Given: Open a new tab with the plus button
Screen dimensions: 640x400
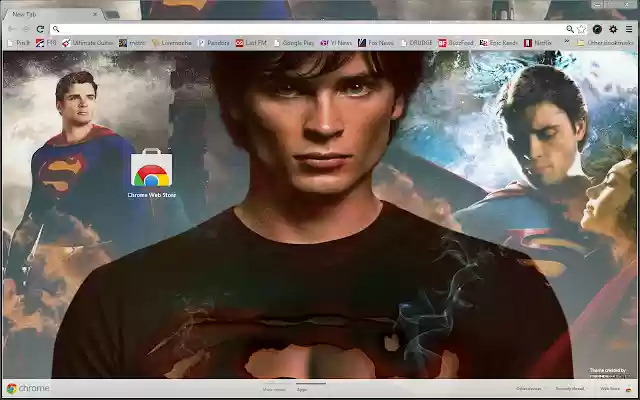Looking at the screenshot, I should 112,15.
